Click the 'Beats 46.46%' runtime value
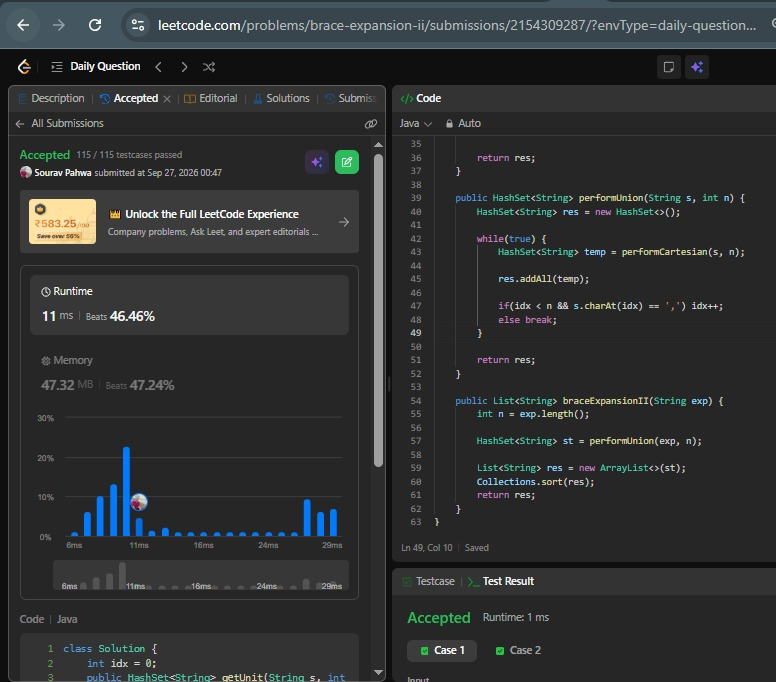 pos(120,316)
